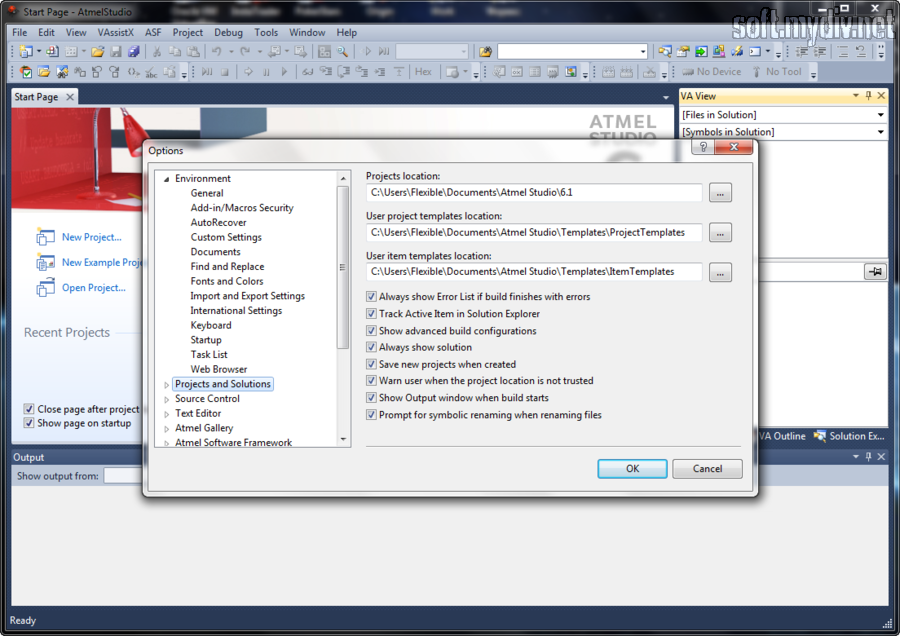Click Cancel in the Options dialog

tap(707, 468)
